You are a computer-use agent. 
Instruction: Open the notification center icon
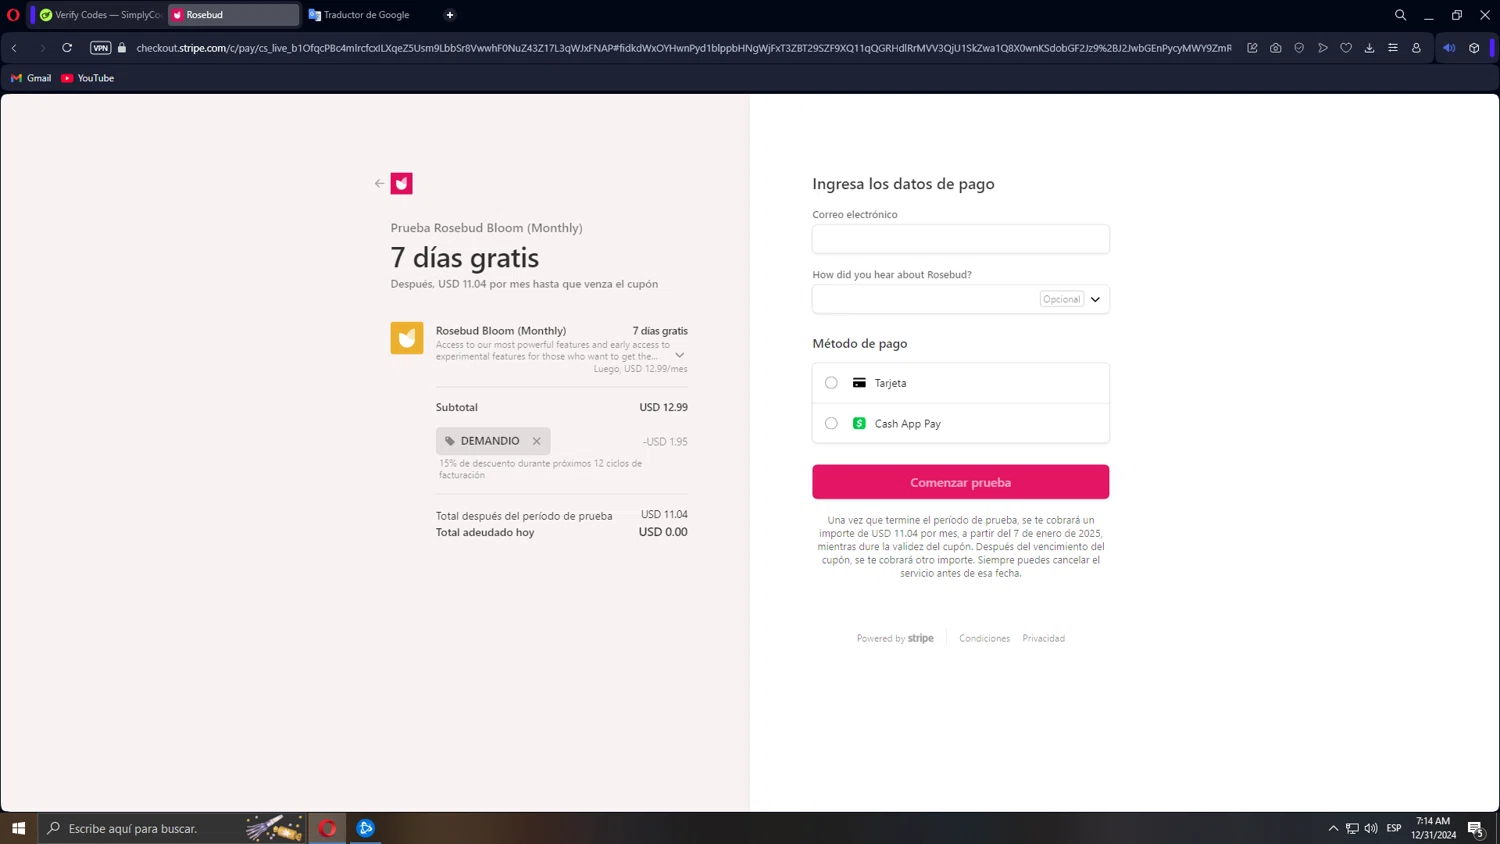1476,828
